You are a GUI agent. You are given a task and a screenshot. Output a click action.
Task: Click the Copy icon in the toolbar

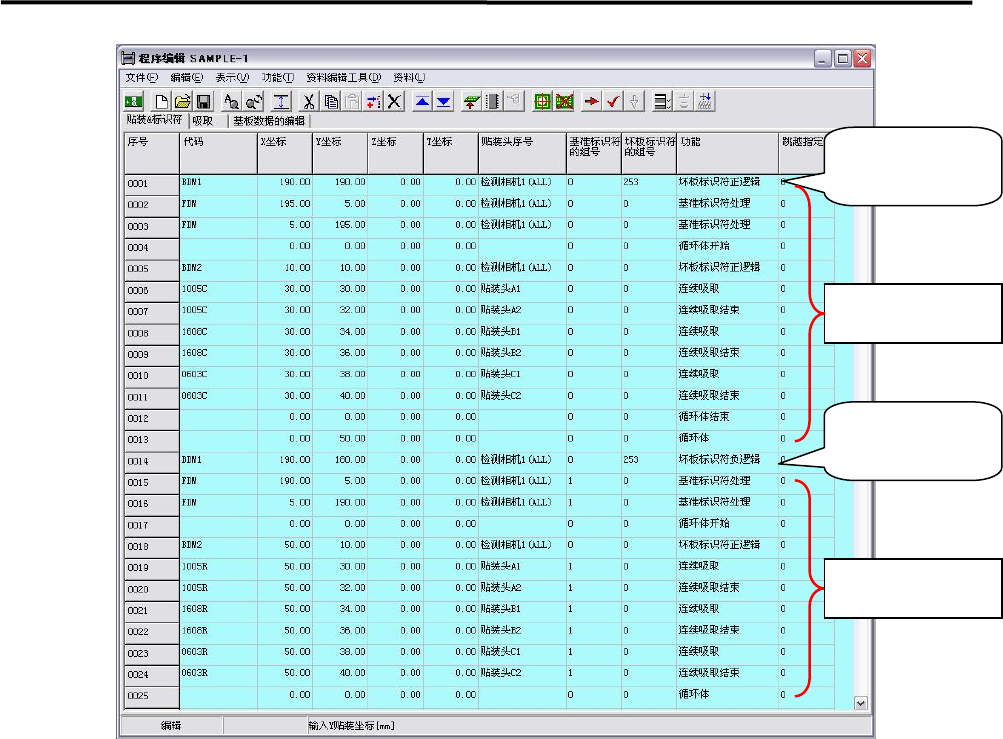tap(331, 101)
